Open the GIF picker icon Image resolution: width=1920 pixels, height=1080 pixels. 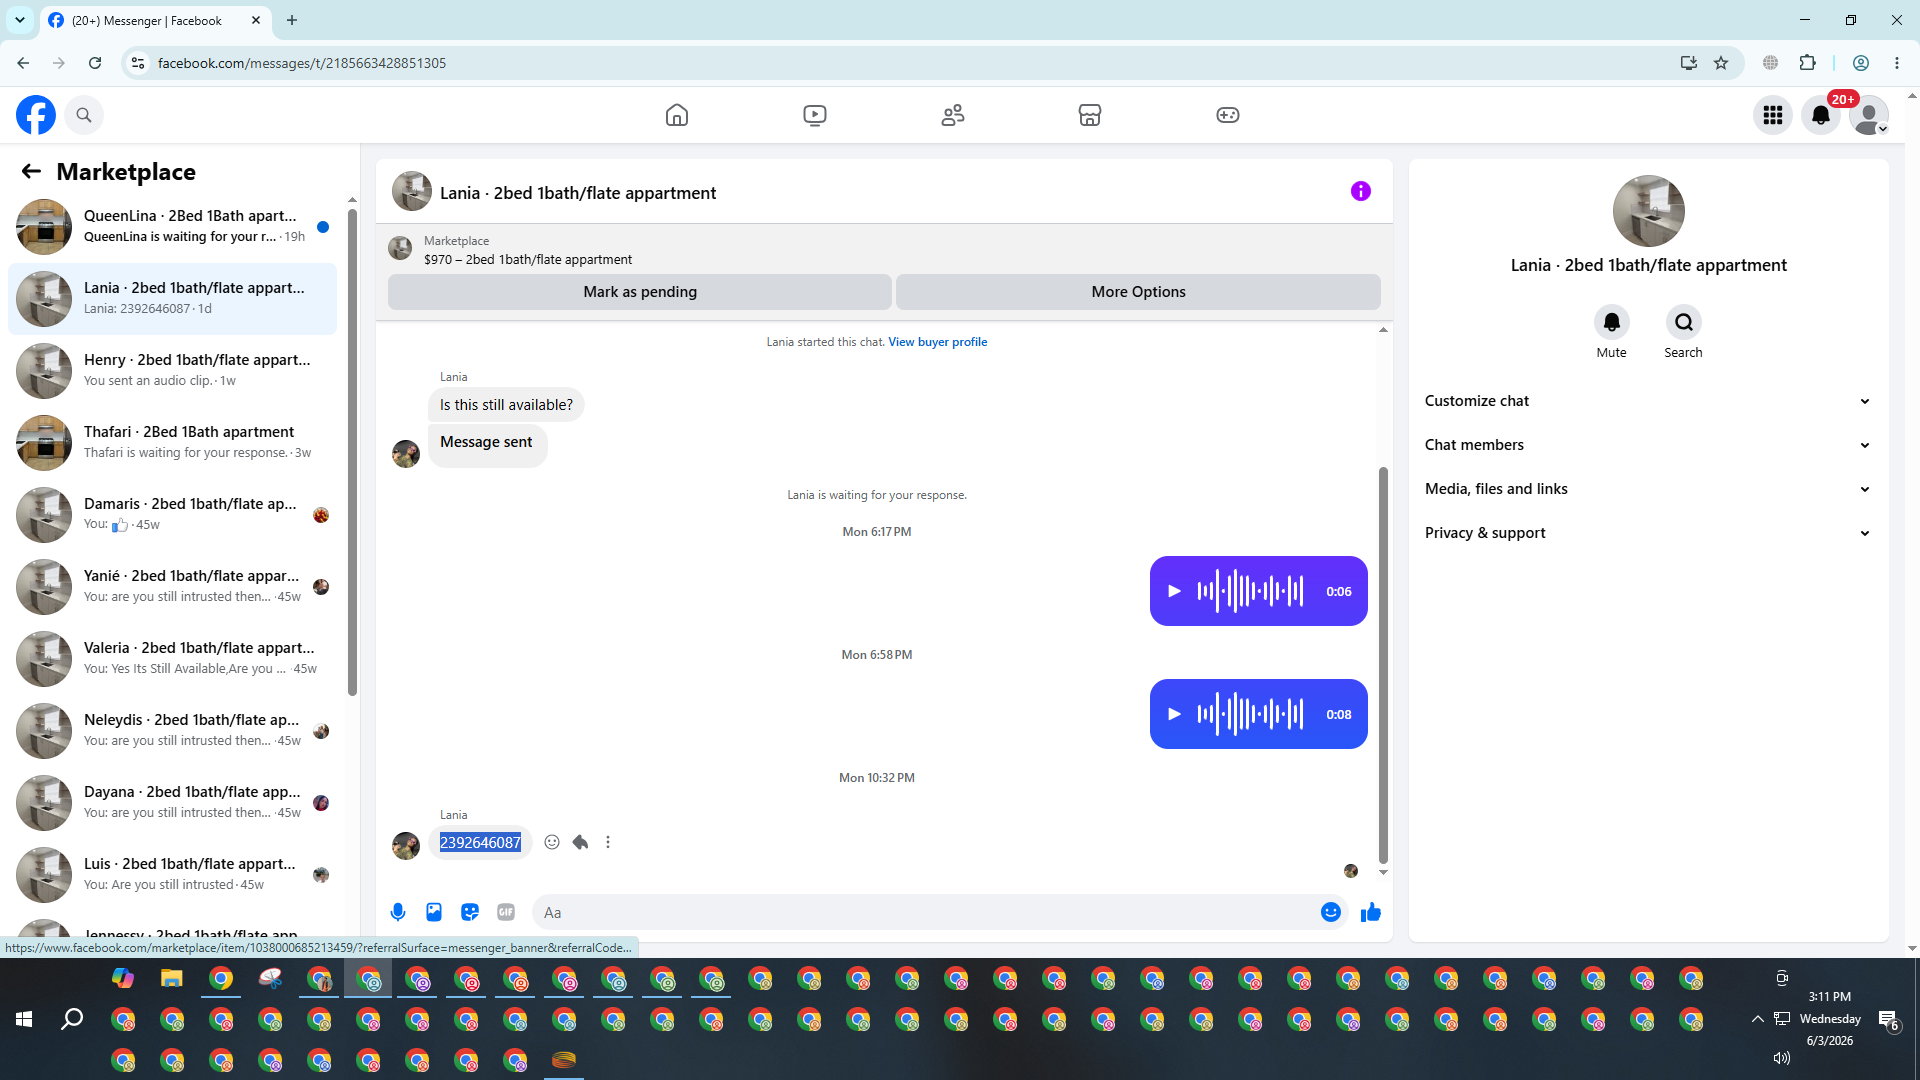(506, 912)
